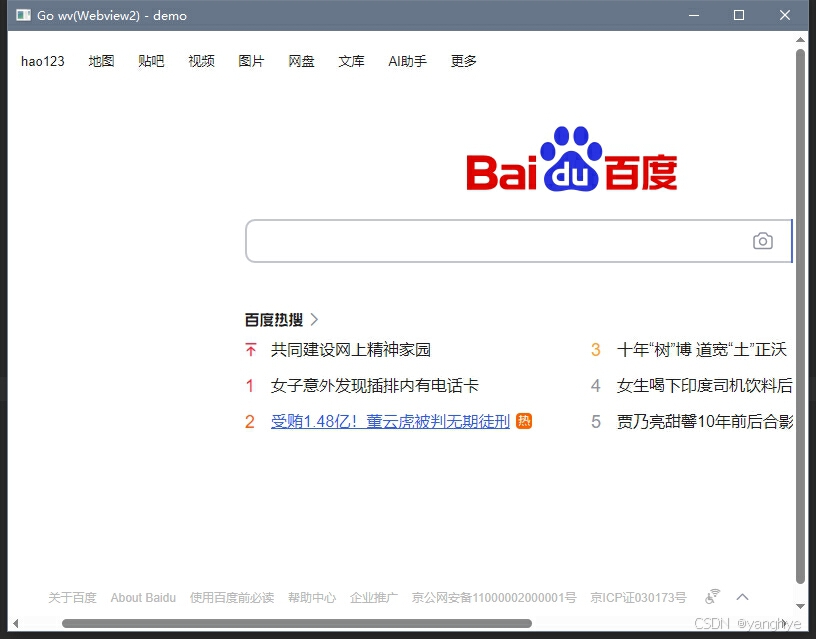Click the camera image search icon
The image size is (816, 639).
[762, 241]
